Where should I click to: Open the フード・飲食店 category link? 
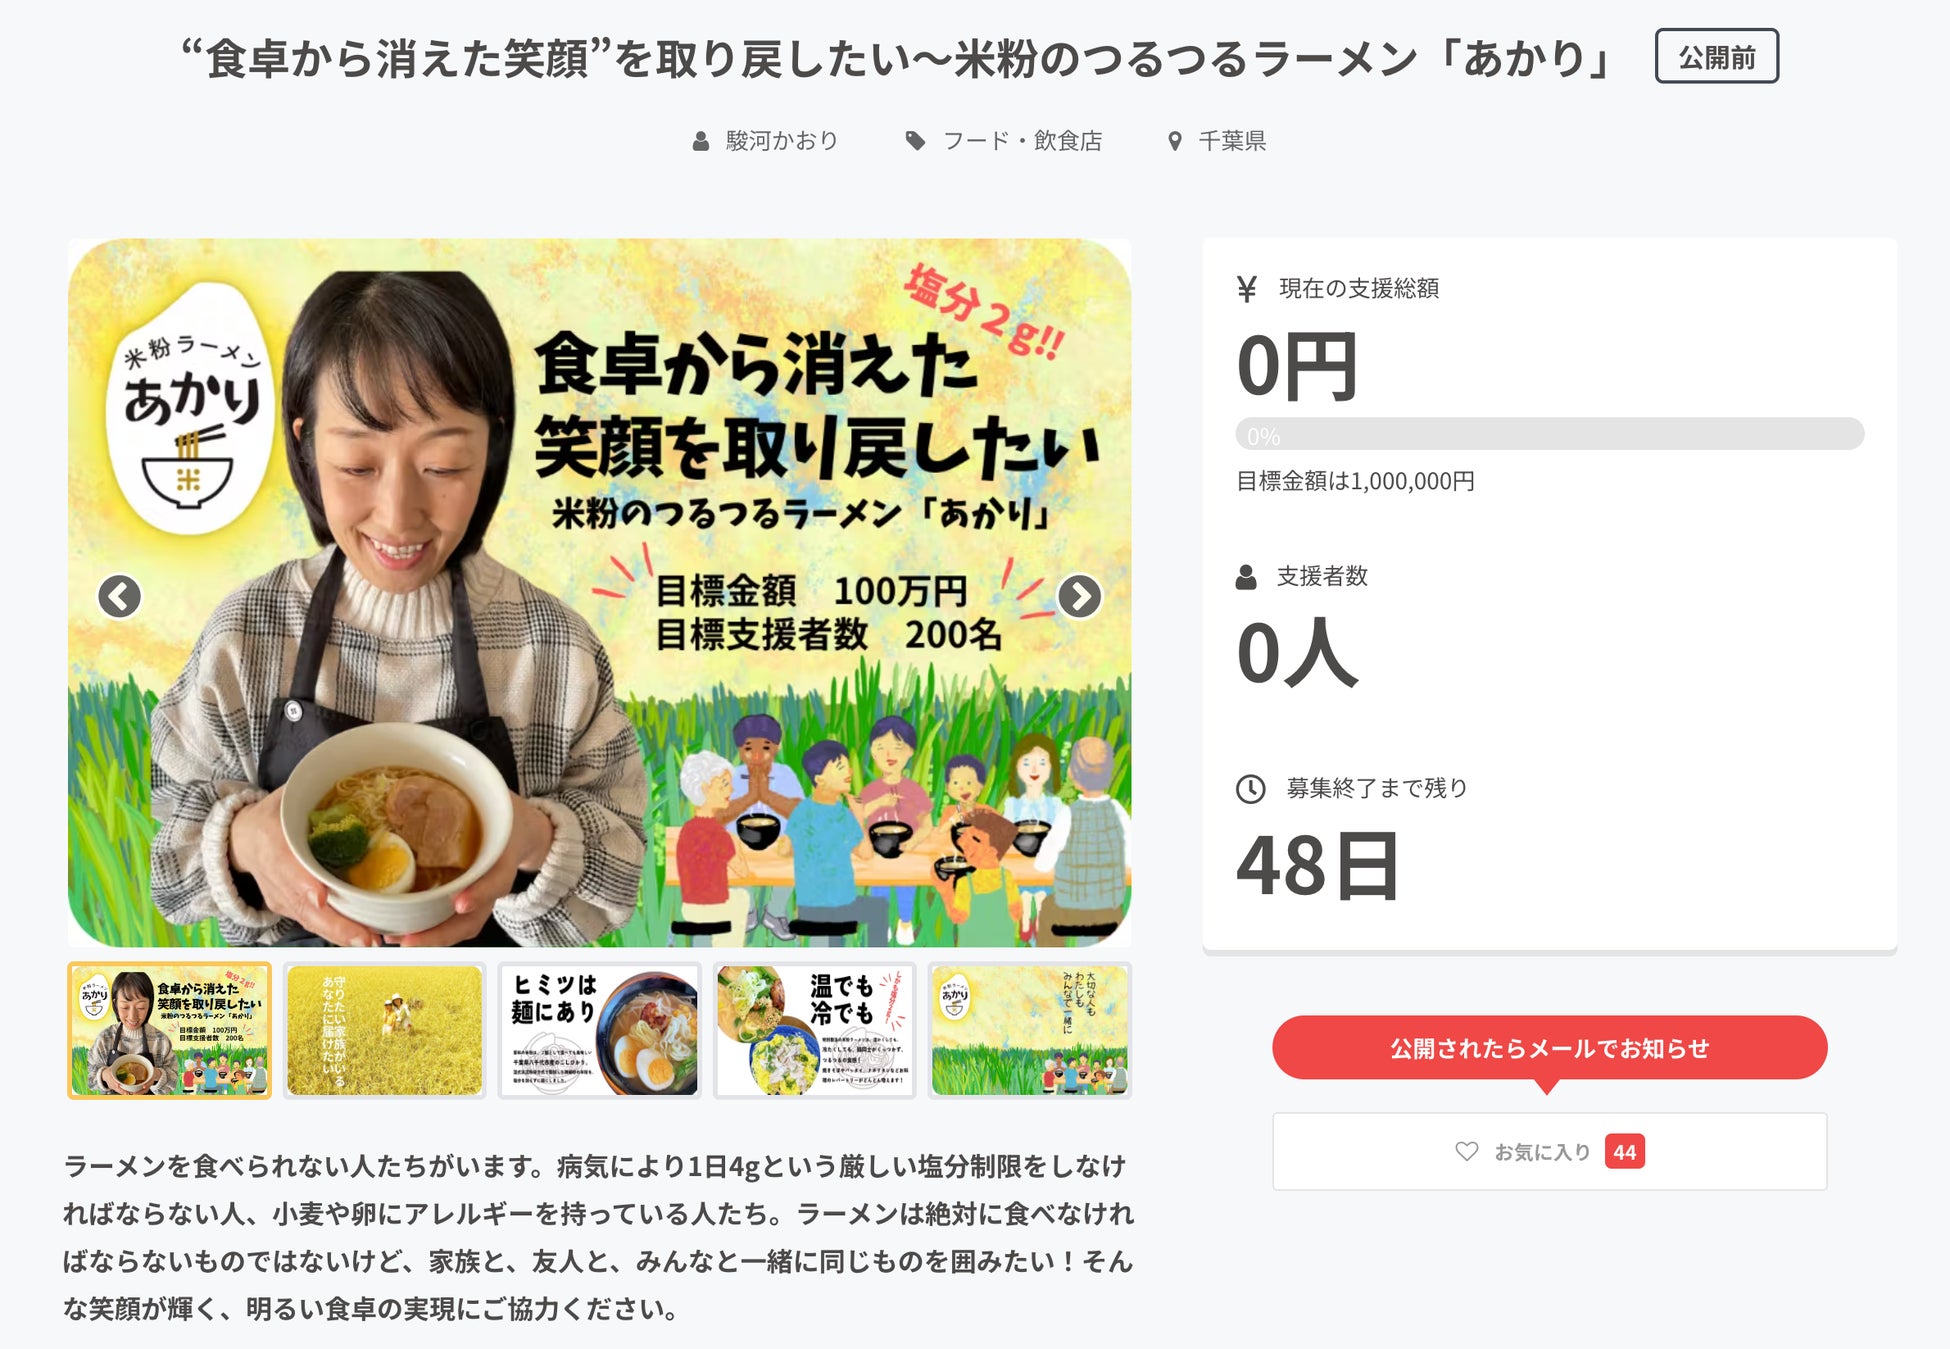1022,141
